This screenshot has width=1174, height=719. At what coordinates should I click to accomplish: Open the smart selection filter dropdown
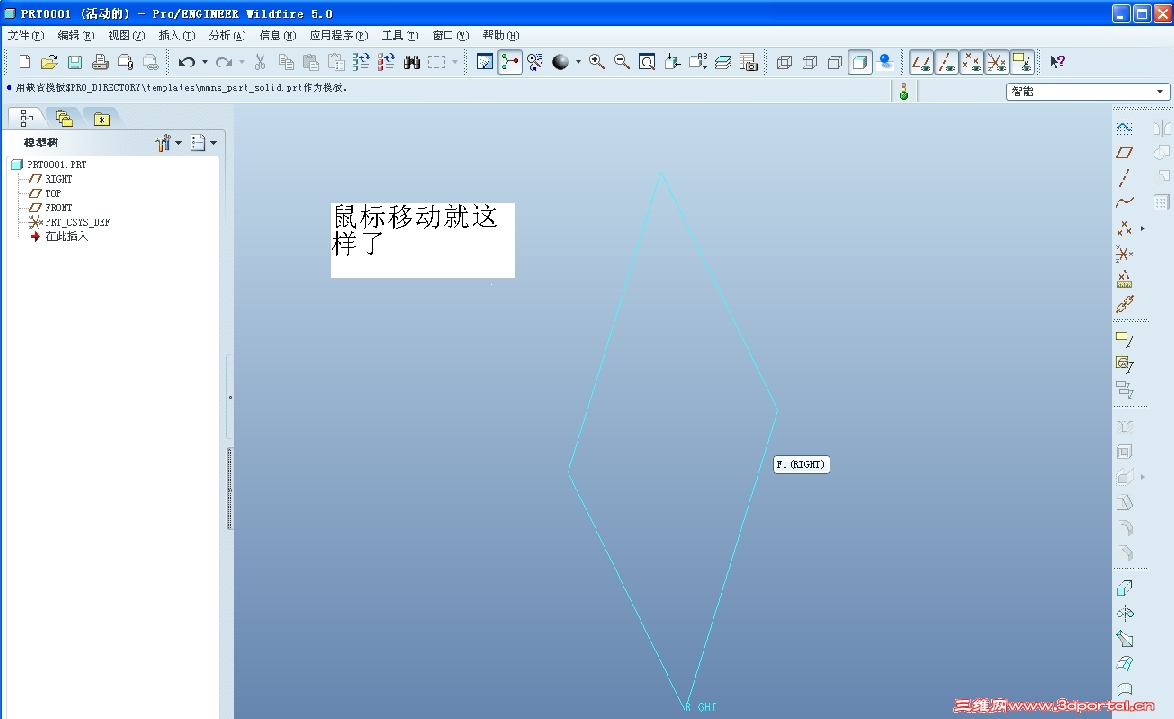pos(1088,91)
